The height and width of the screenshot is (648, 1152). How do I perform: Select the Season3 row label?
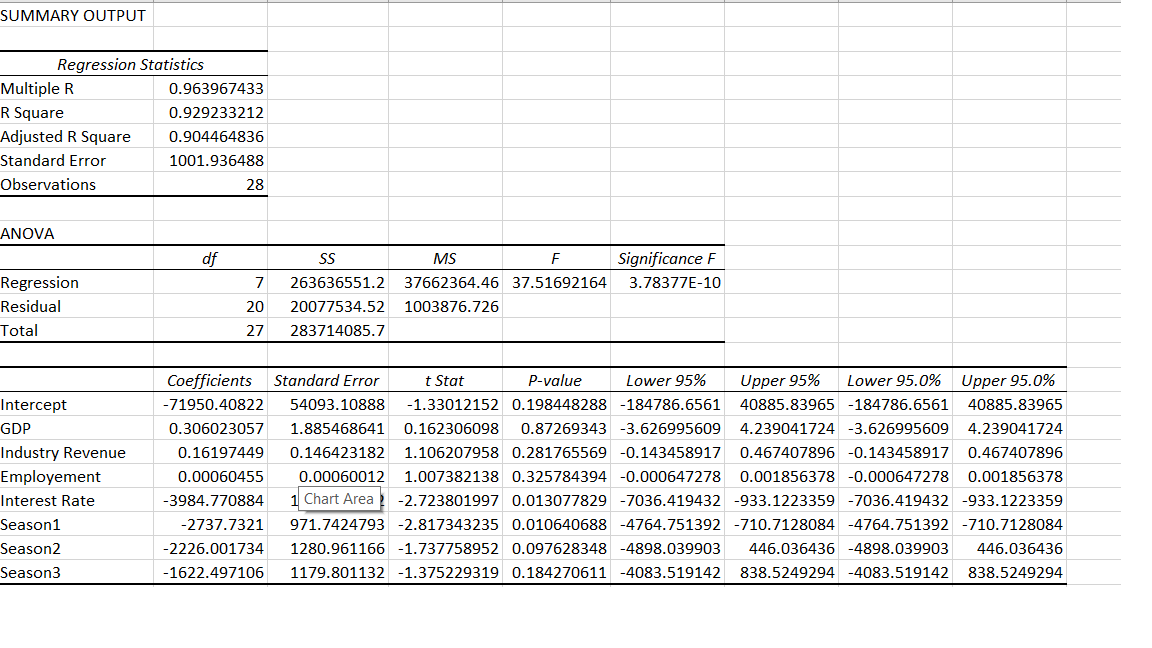pyautogui.click(x=76, y=572)
